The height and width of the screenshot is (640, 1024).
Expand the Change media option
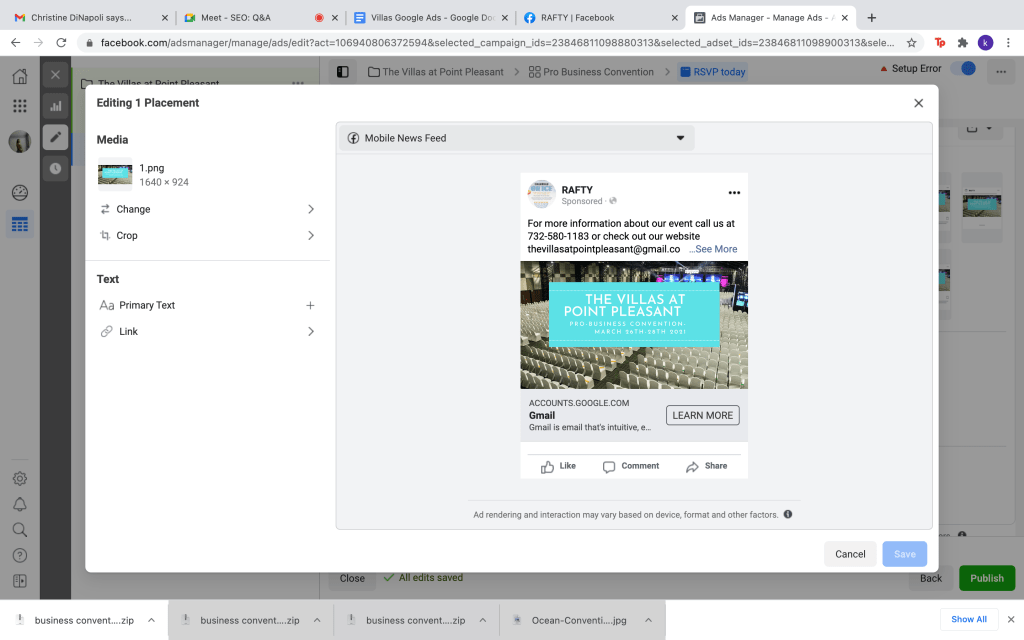(208, 209)
